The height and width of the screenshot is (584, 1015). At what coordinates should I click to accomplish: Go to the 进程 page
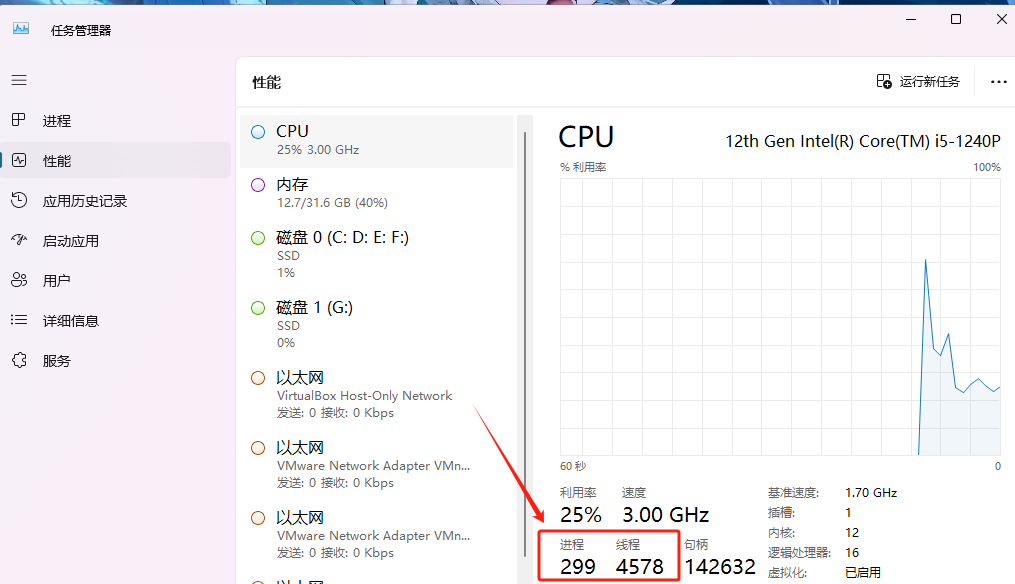pos(115,120)
